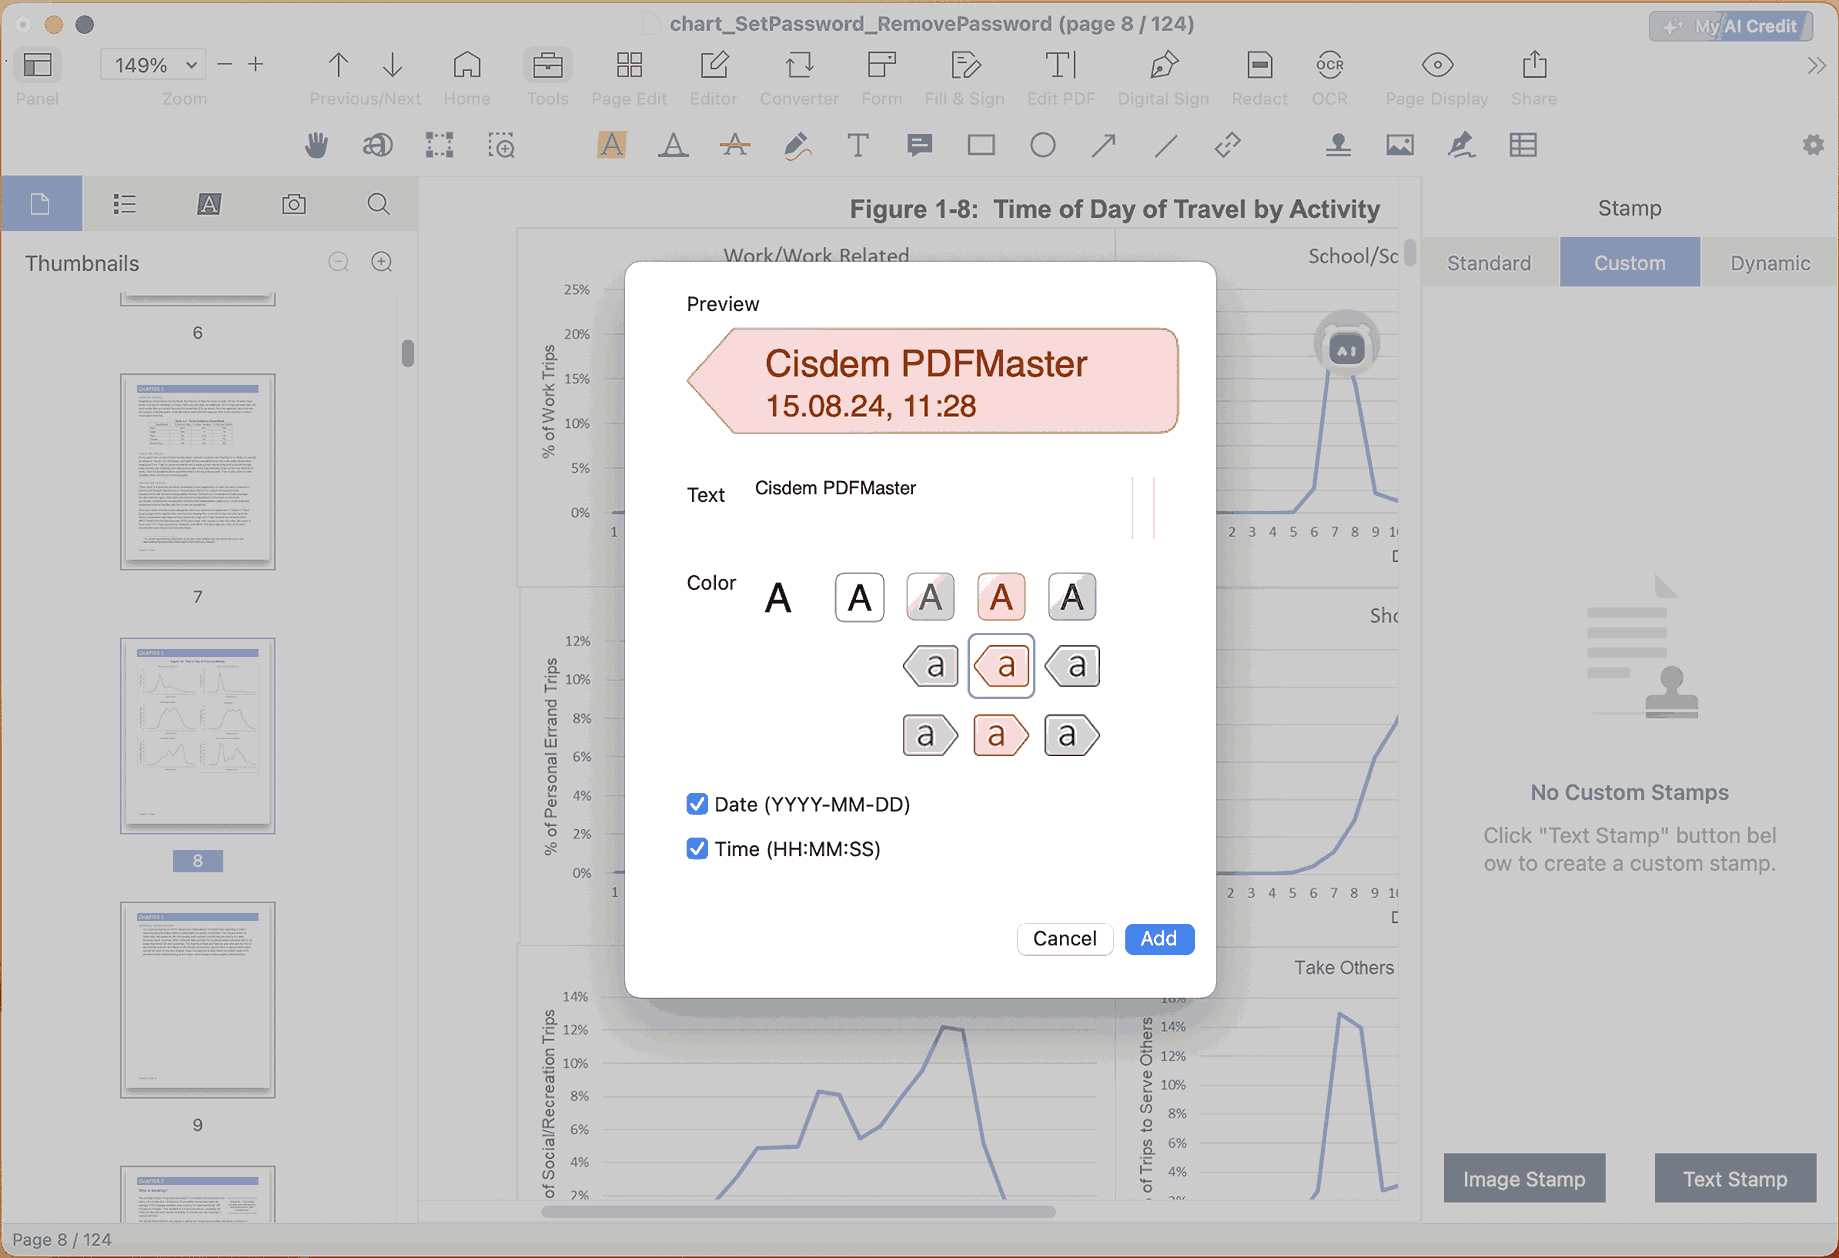Select the underline text tool

pyautogui.click(x=673, y=145)
